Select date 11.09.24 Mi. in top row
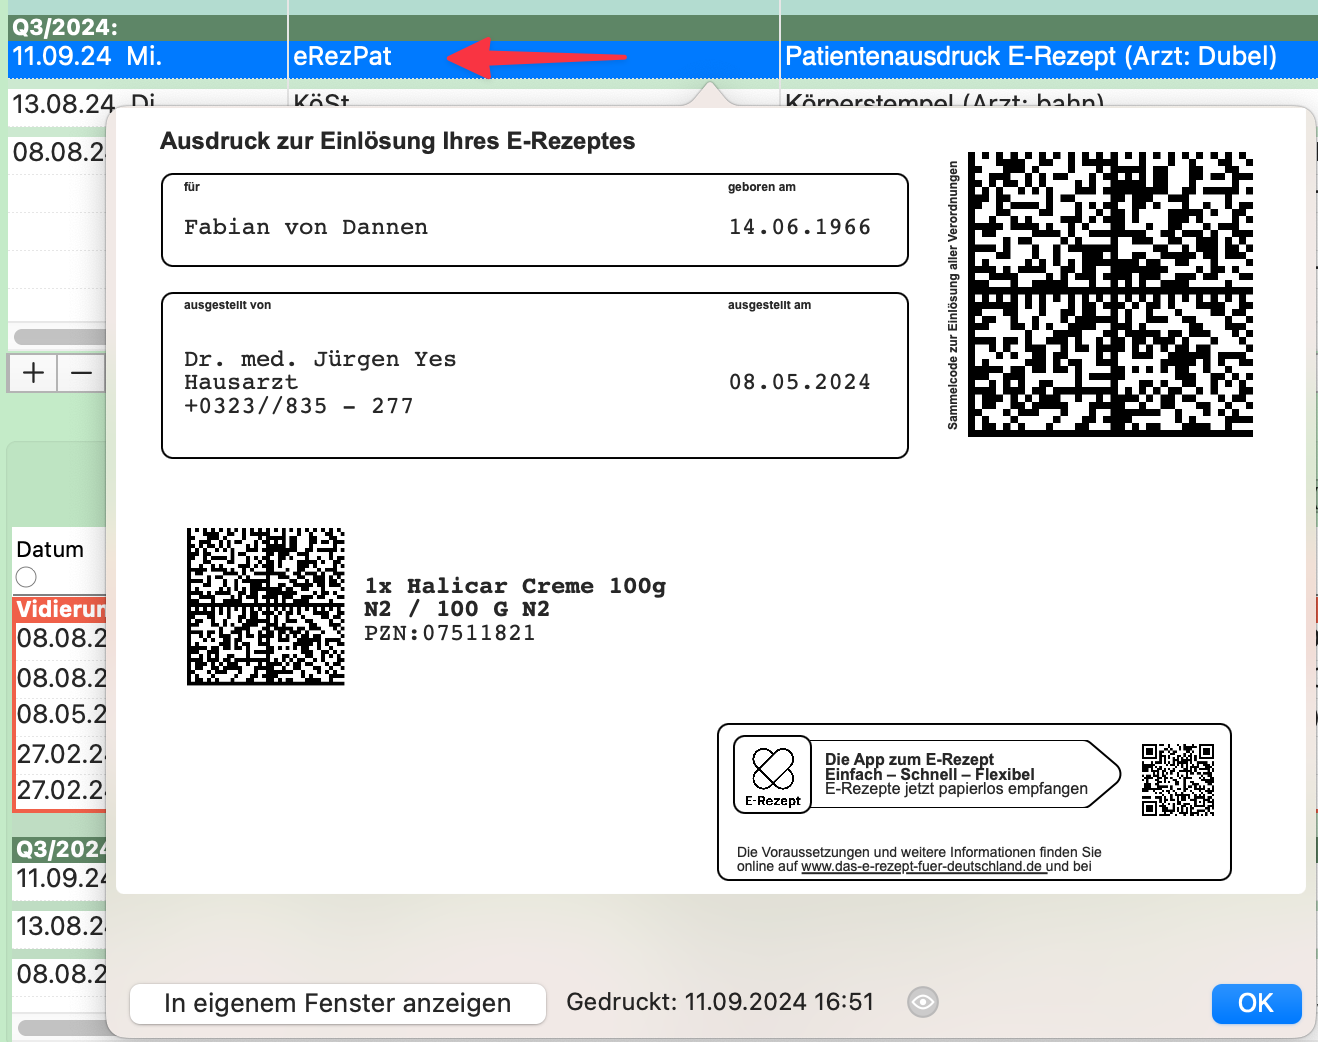This screenshot has width=1318, height=1042. pos(87,56)
